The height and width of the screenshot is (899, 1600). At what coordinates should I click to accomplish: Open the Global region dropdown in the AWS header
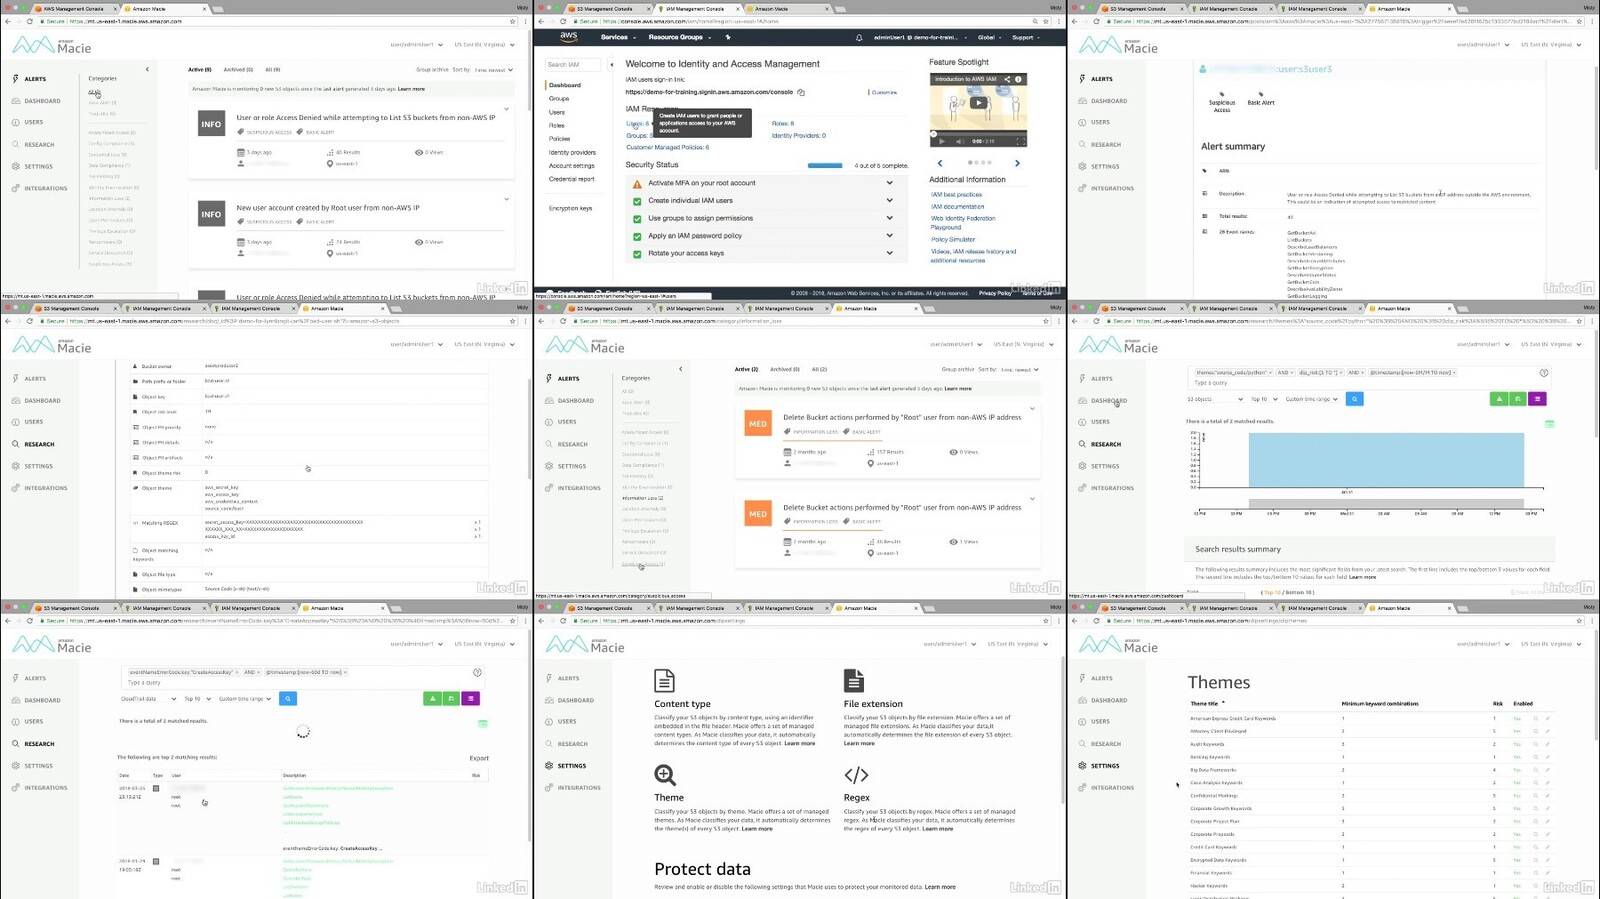[989, 37]
